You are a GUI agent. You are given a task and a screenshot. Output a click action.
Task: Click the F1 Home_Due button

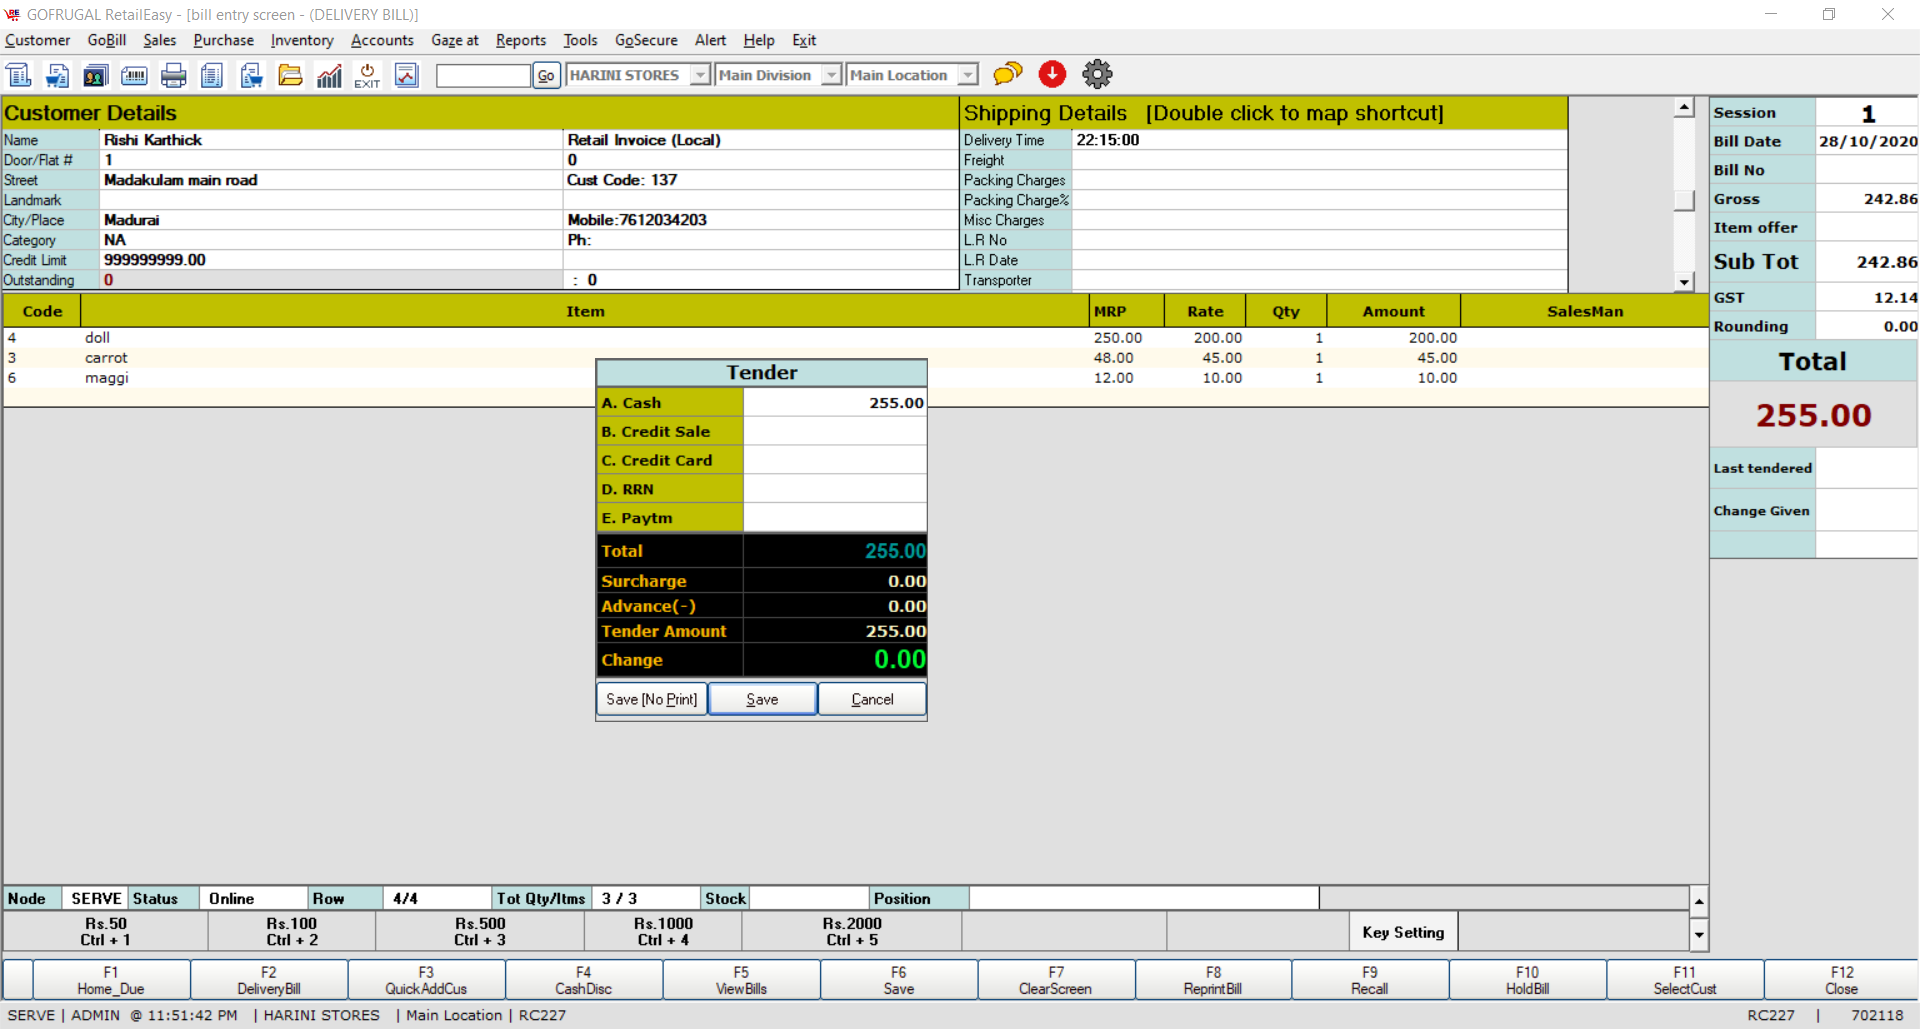pos(111,980)
